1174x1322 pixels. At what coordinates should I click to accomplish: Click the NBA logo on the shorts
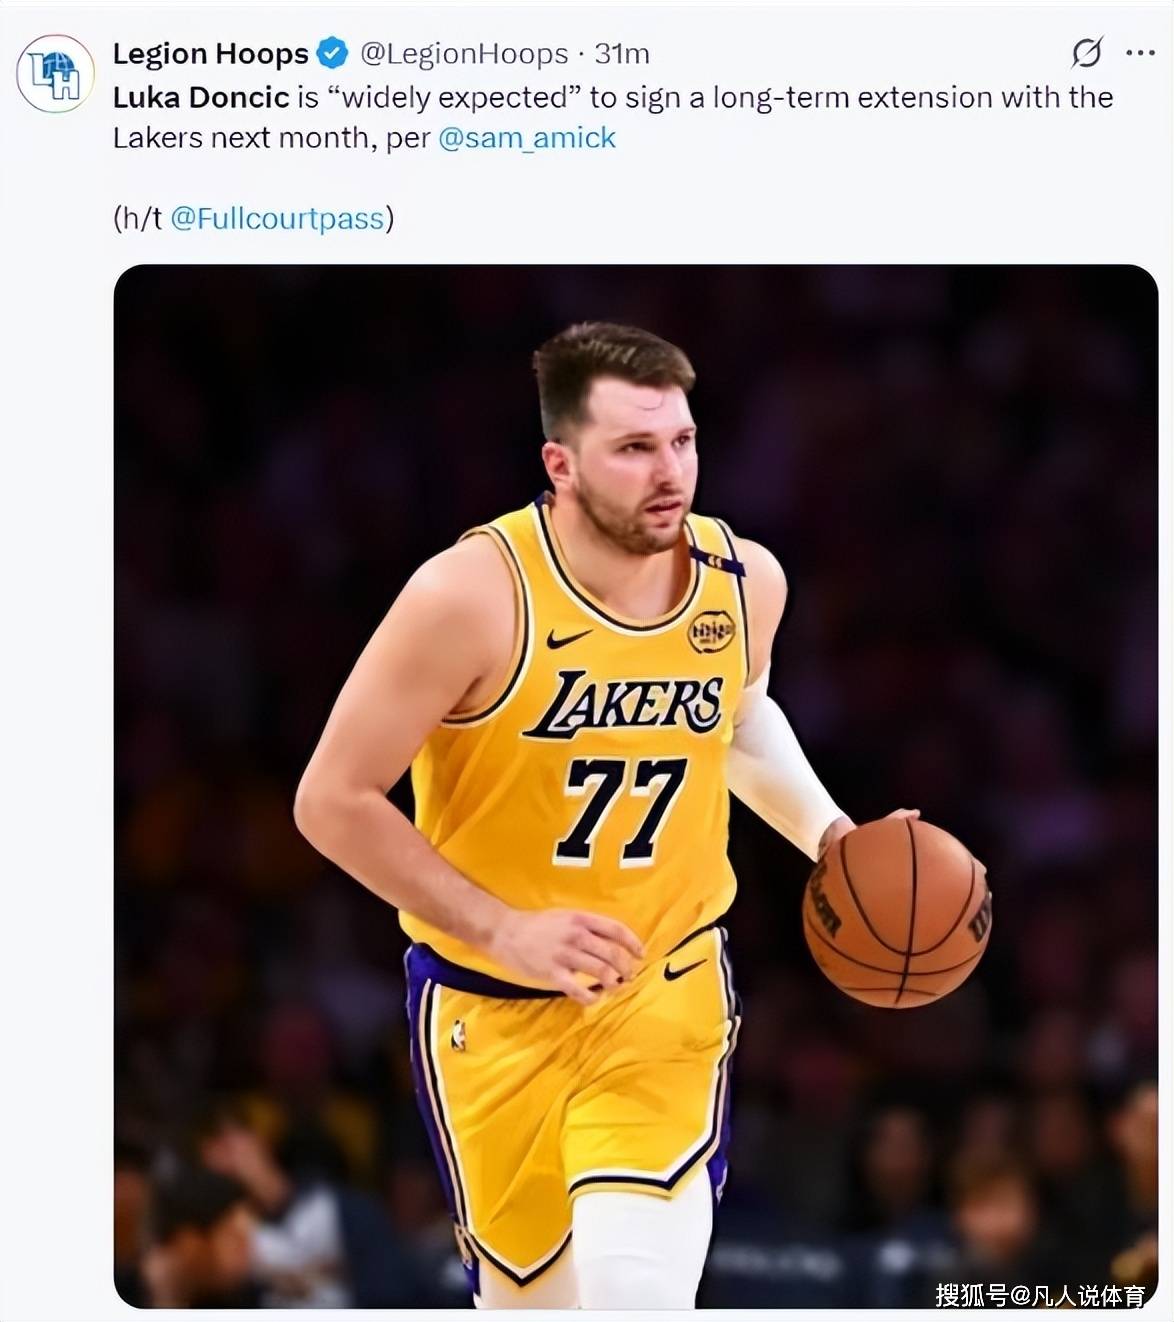458,1035
